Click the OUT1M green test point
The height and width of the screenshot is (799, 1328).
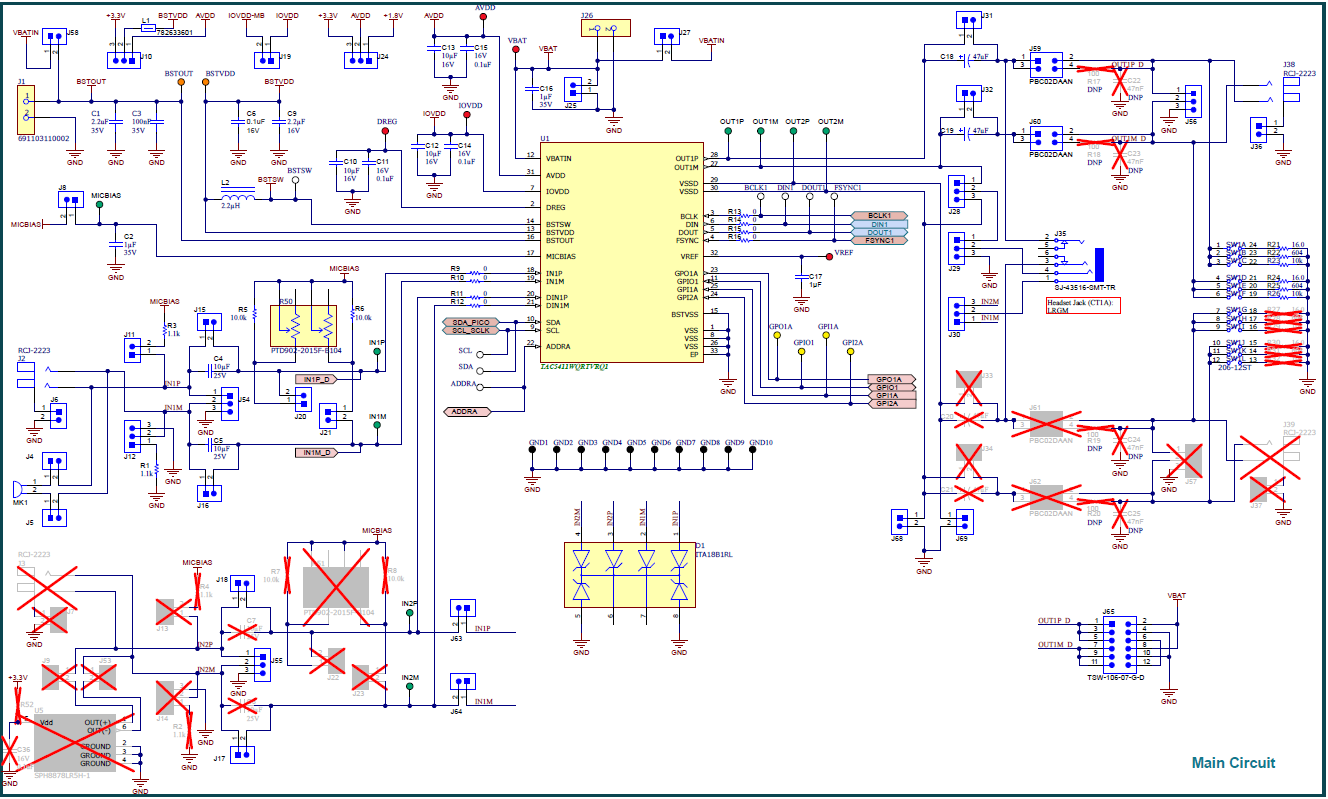coord(762,131)
